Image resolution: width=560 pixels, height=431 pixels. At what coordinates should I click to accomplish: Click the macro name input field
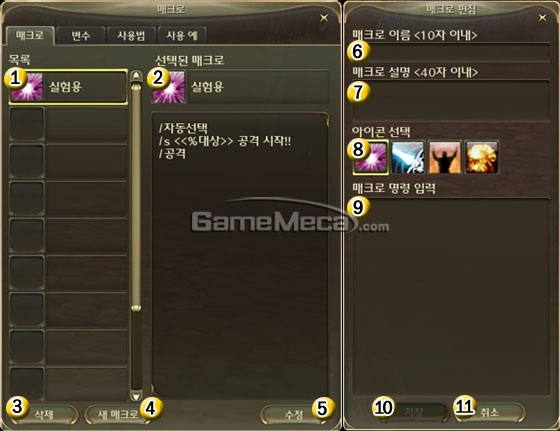[451, 52]
